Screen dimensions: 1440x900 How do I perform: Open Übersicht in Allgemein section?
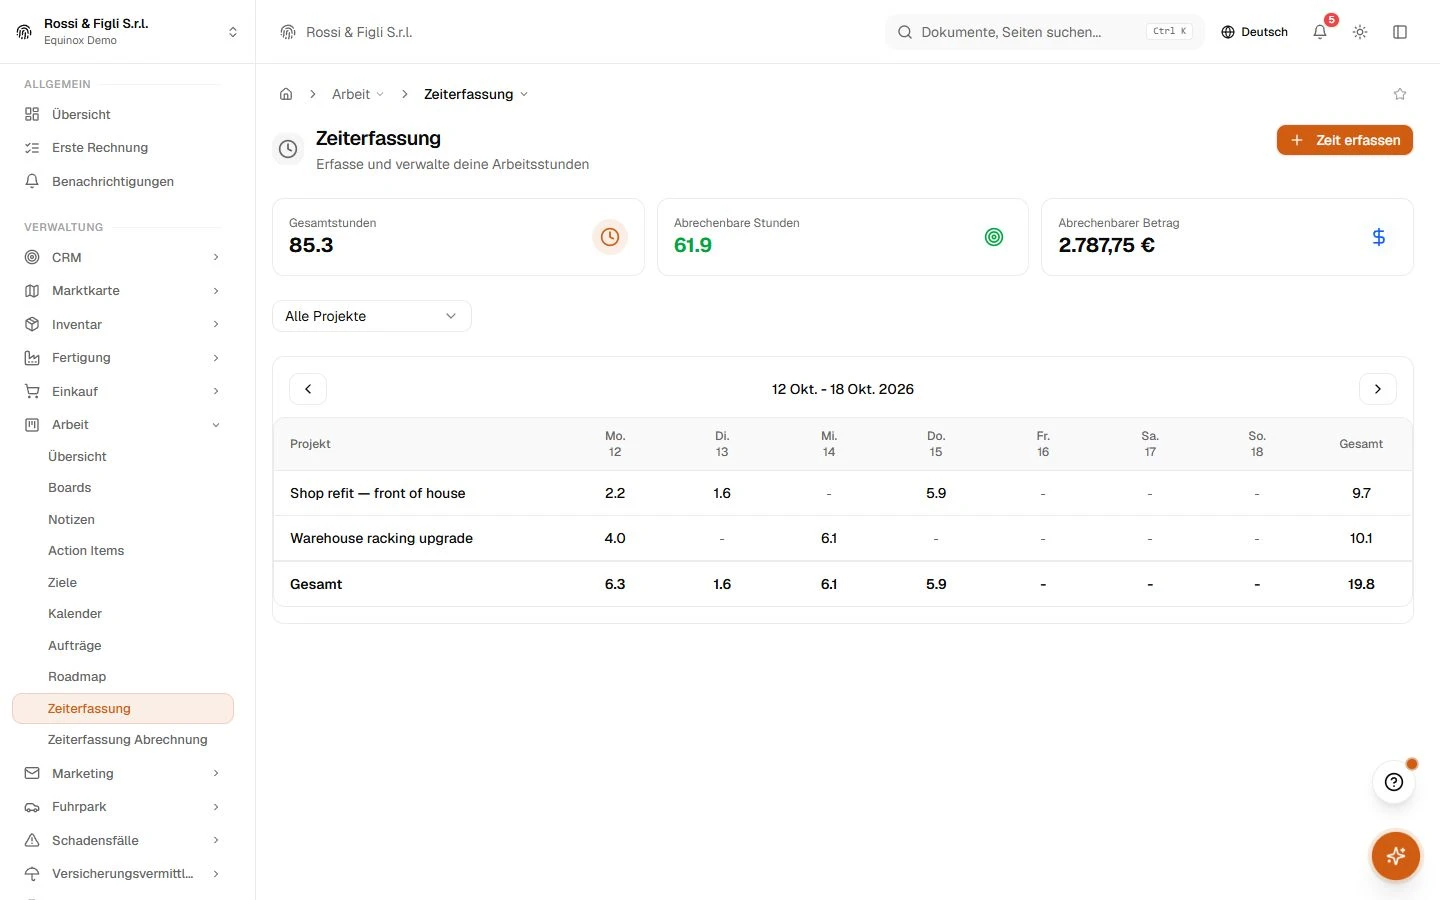(122, 114)
